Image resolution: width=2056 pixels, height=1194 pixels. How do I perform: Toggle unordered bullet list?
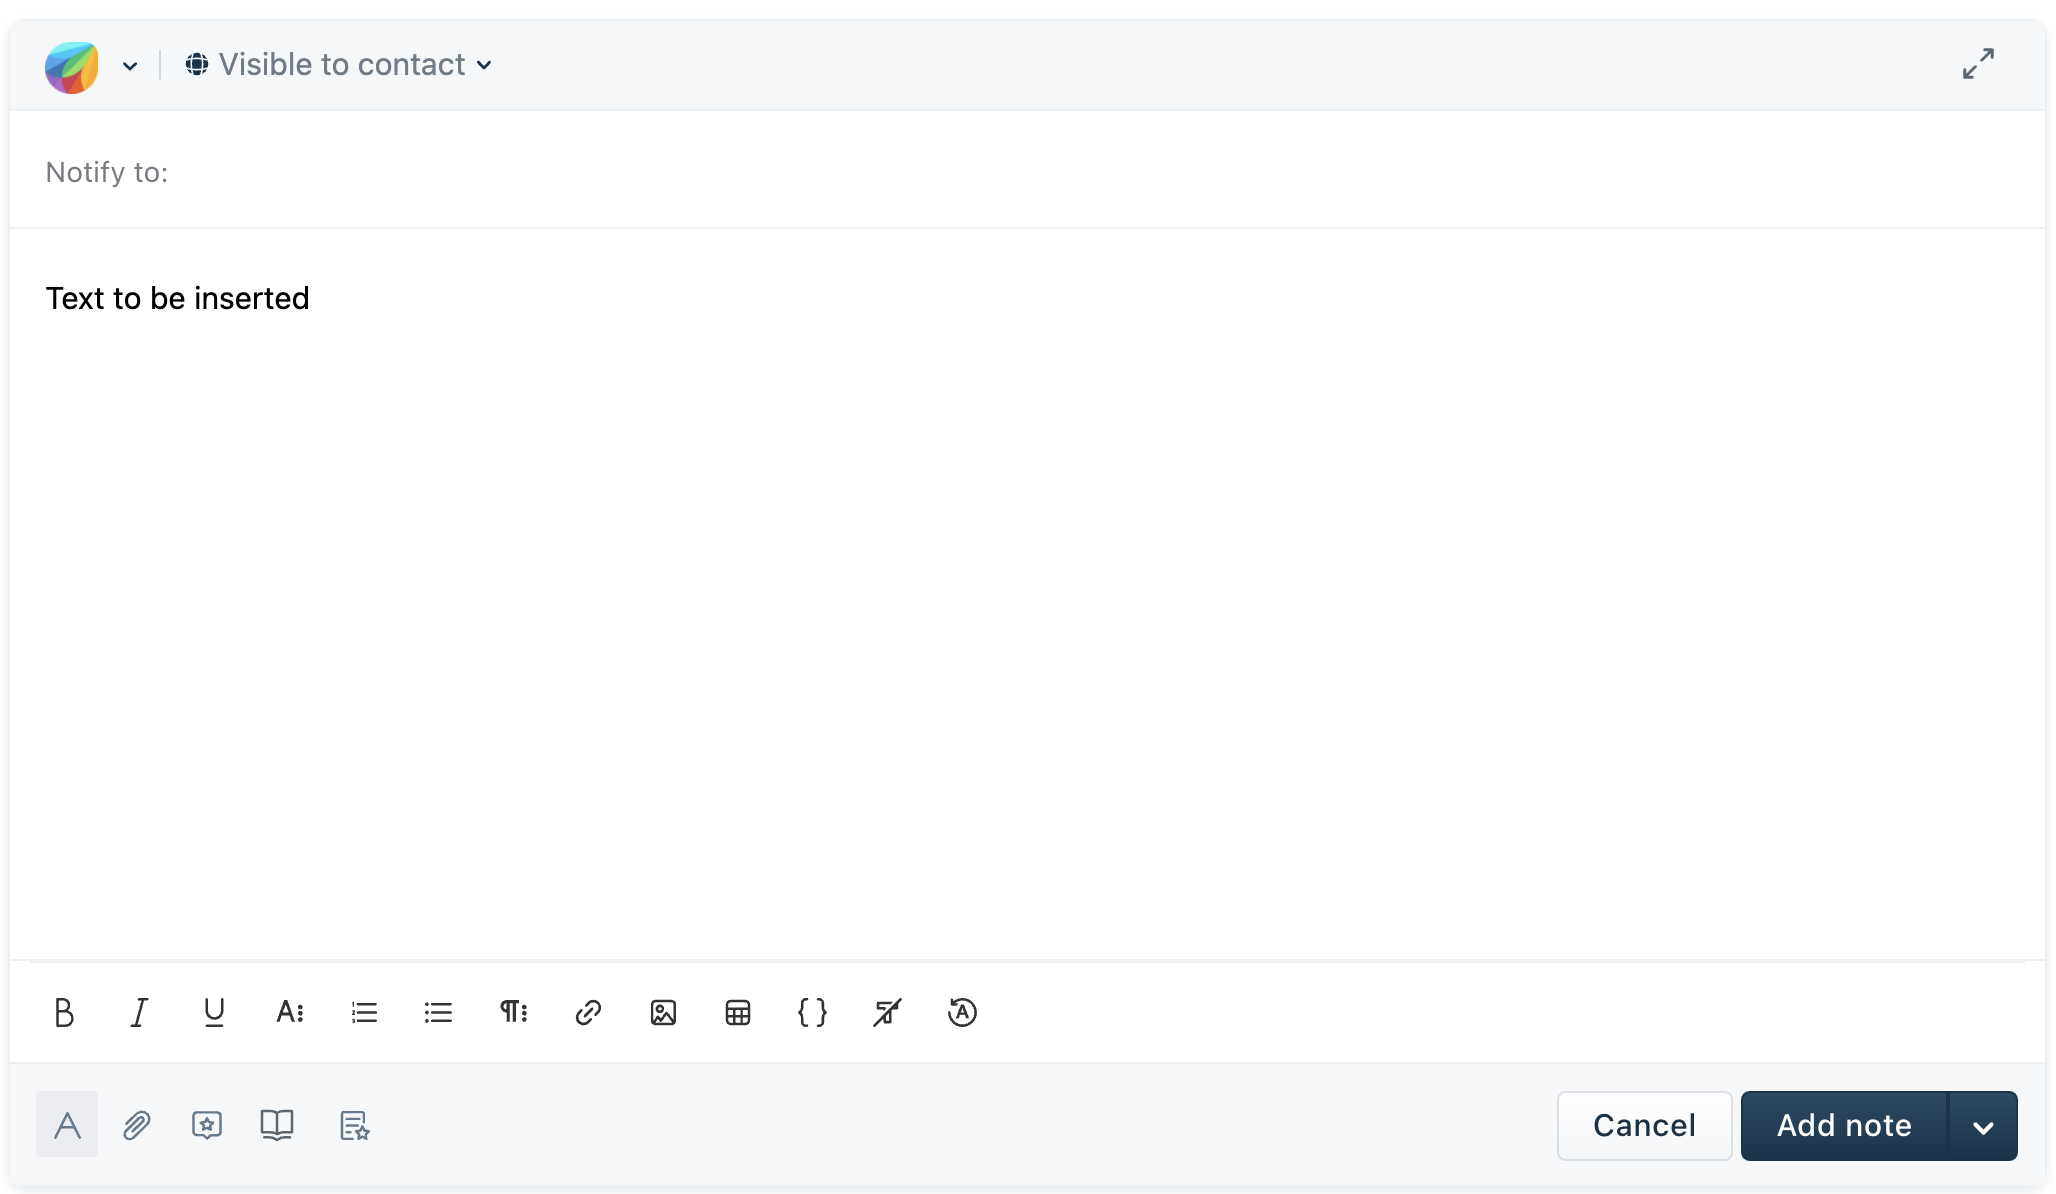pyautogui.click(x=438, y=1012)
